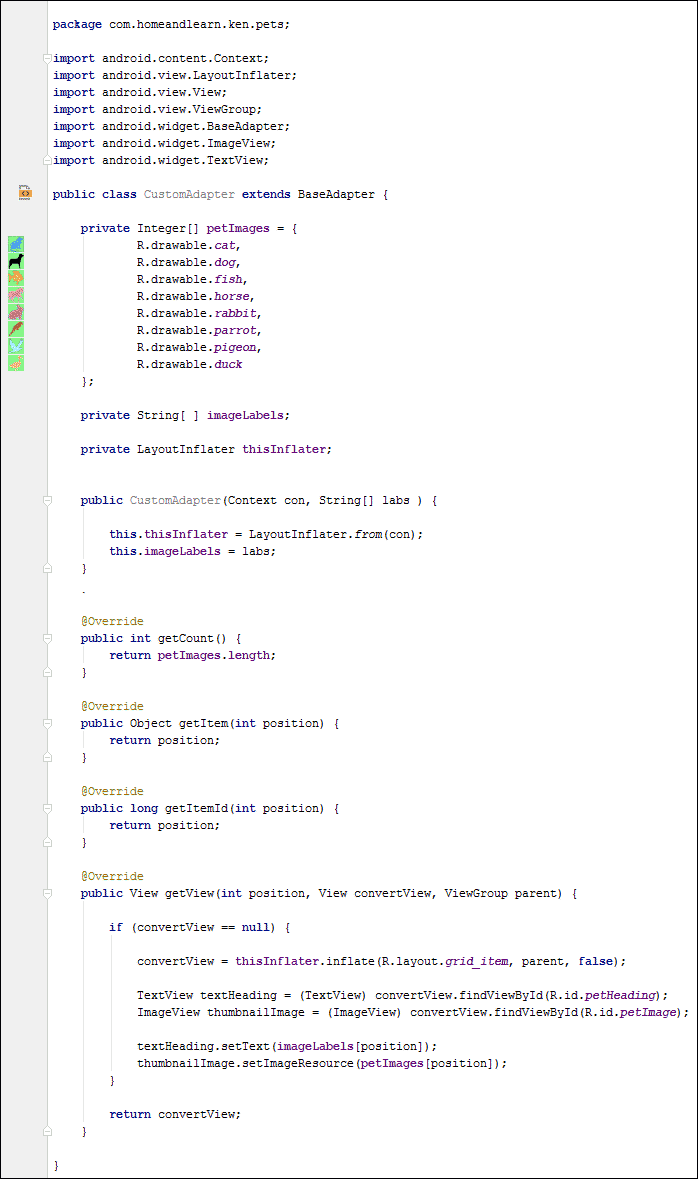Click R.drawable.duck code text

tap(190, 364)
